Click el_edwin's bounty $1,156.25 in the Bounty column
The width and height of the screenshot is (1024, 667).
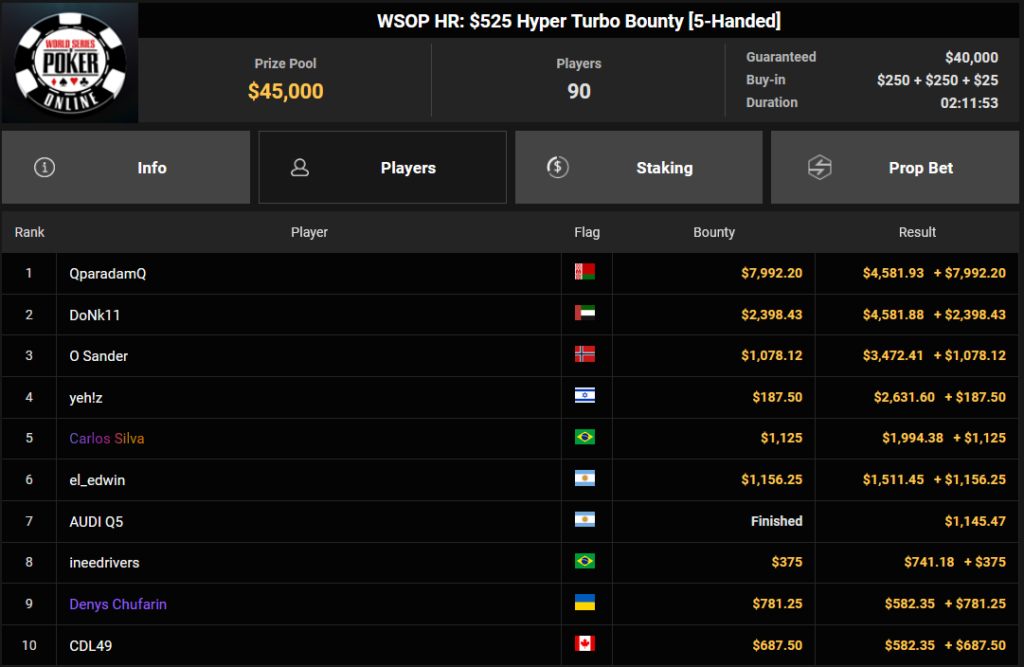click(772, 480)
